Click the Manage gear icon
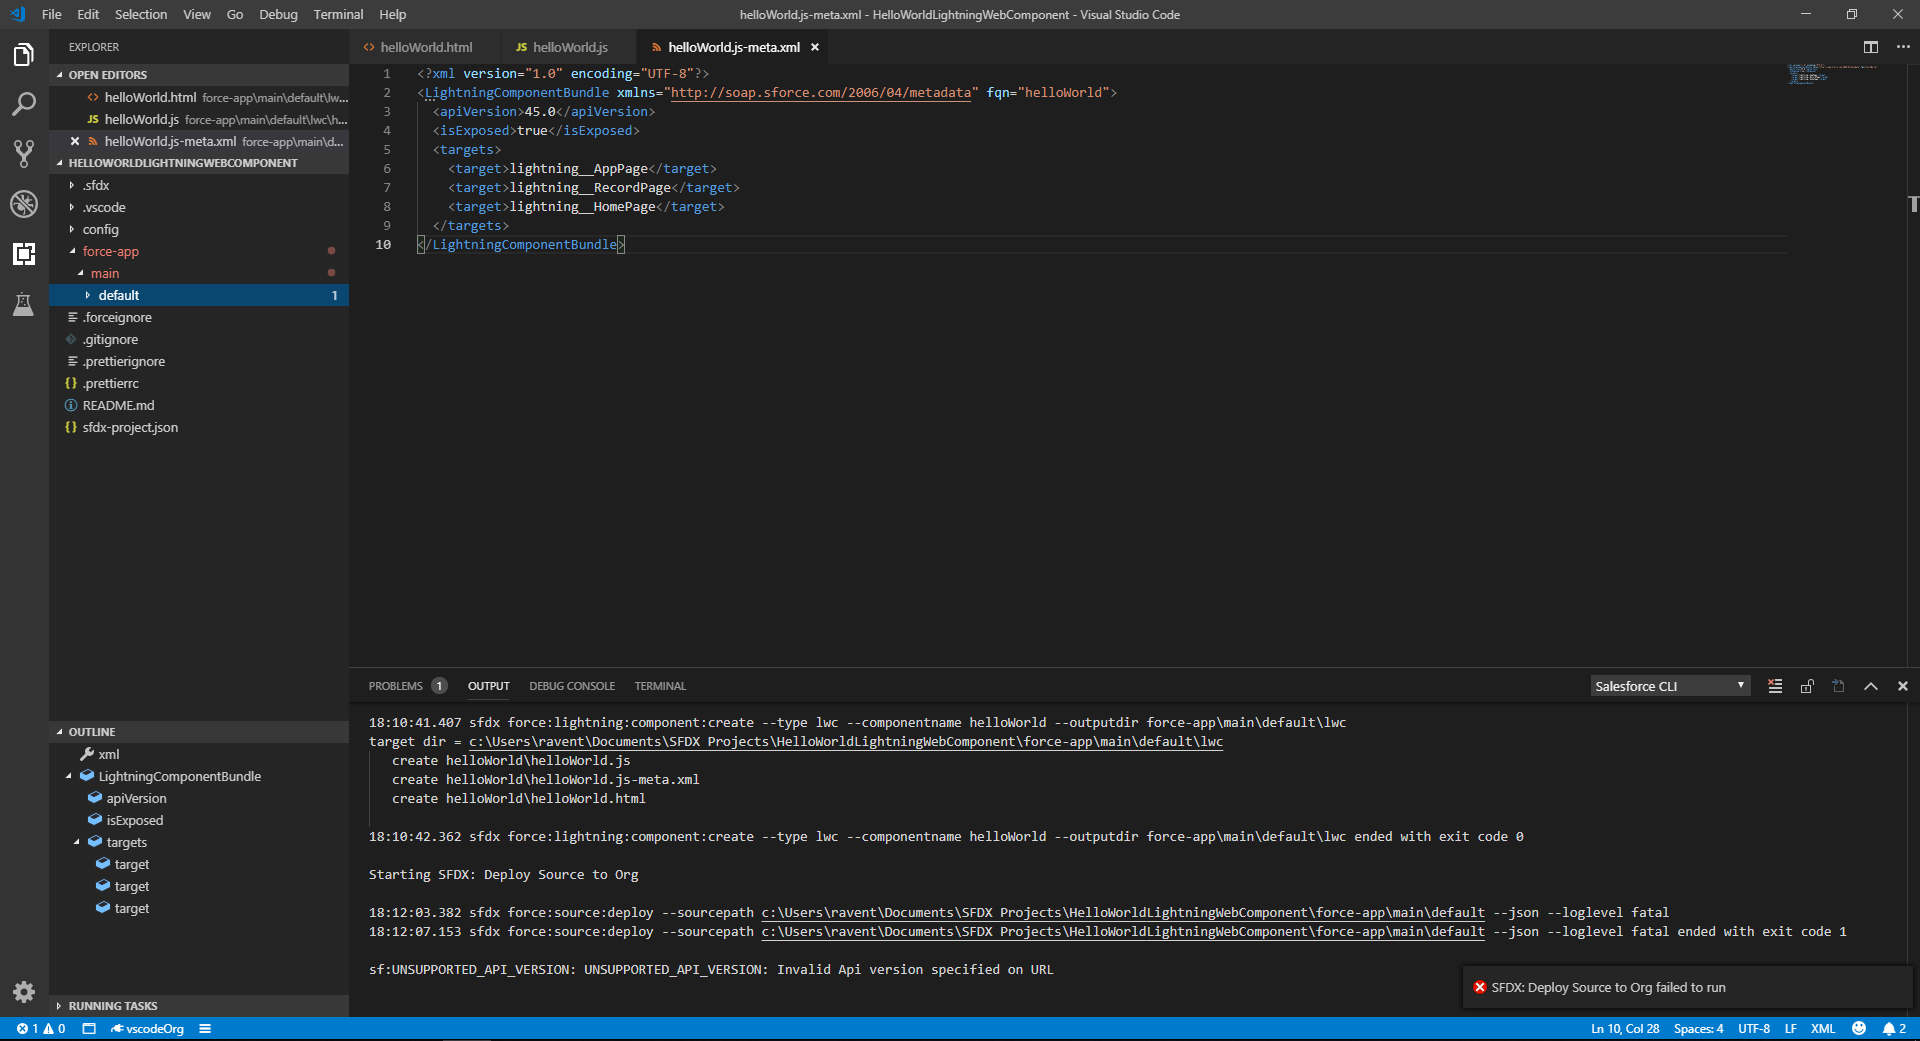Viewport: 1920px width, 1041px height. tap(24, 991)
